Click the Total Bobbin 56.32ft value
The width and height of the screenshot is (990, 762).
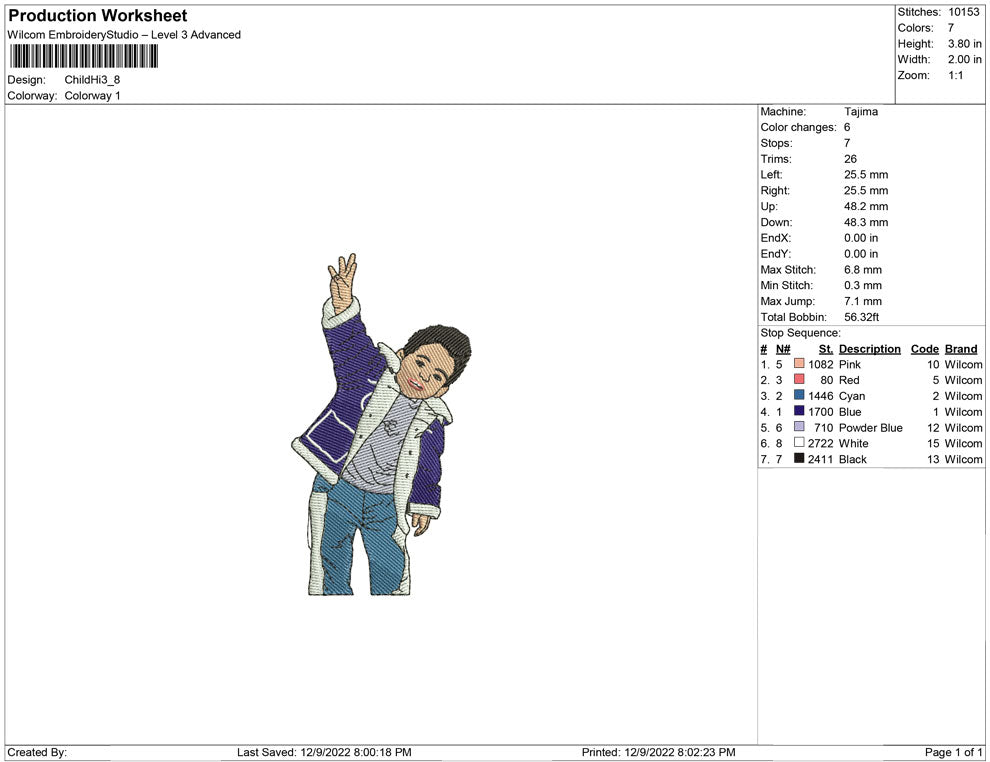[861, 317]
